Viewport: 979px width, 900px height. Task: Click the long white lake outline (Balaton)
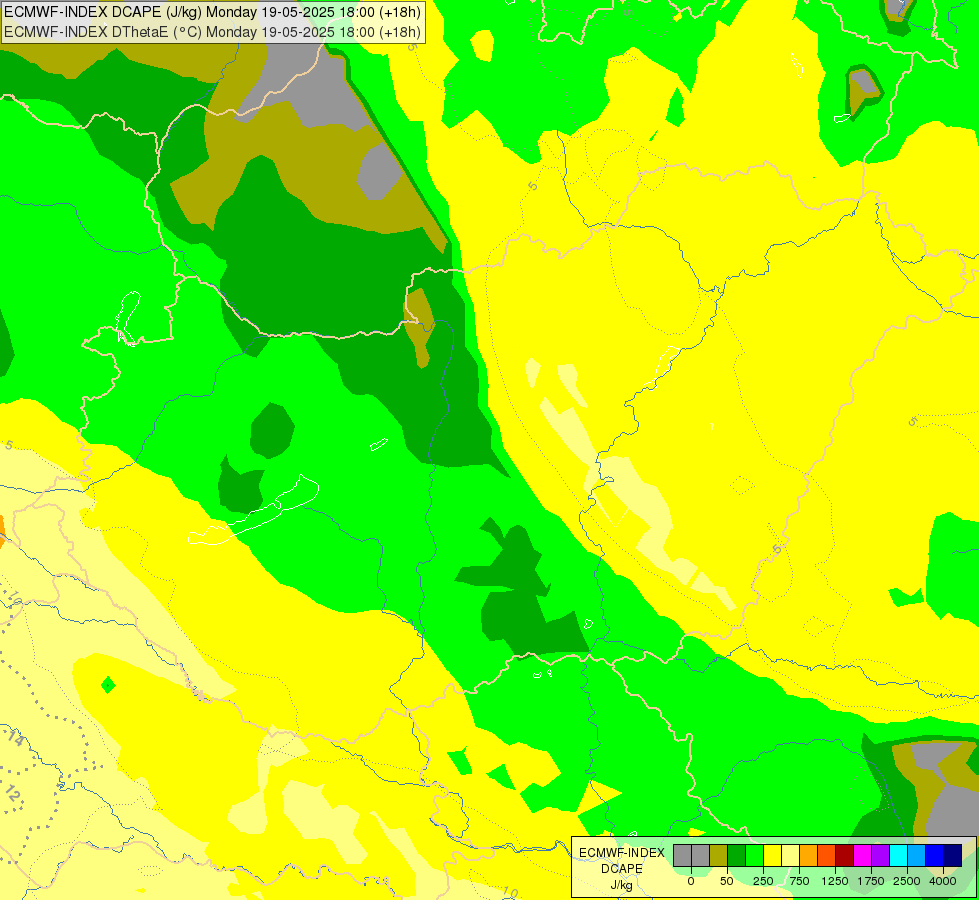(253, 511)
